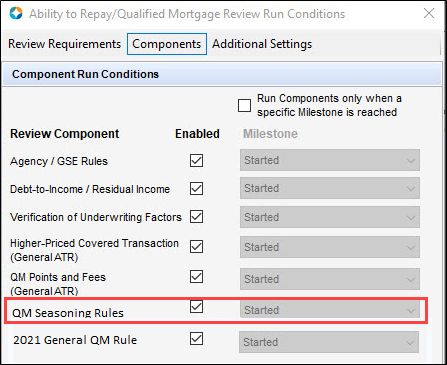Expand the QM Seasoning Rules milestone dropdown

330,310
